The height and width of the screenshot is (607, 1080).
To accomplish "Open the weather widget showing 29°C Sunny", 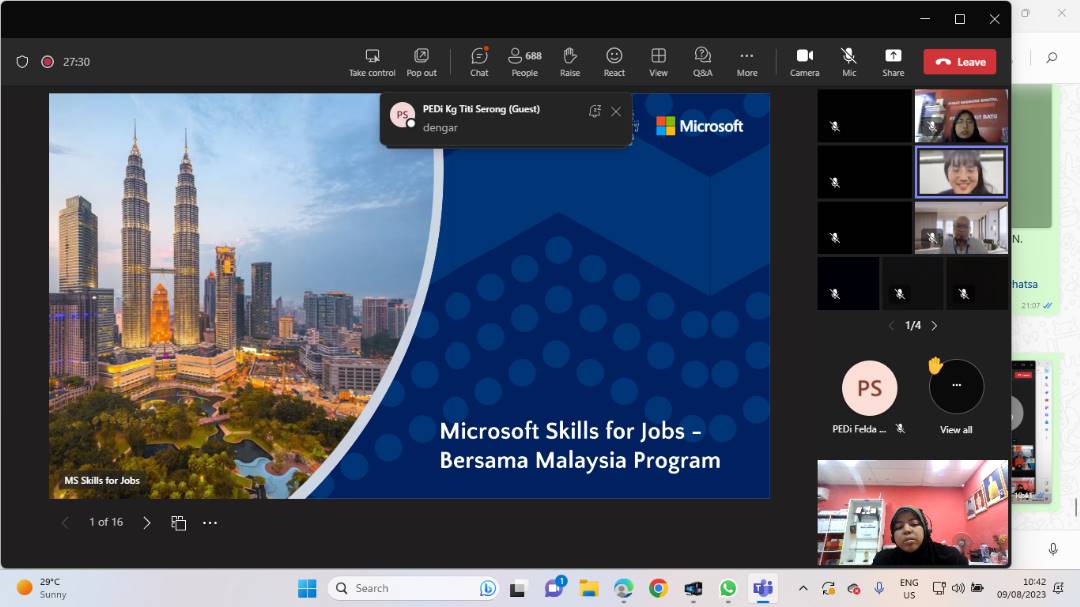I will point(43,588).
